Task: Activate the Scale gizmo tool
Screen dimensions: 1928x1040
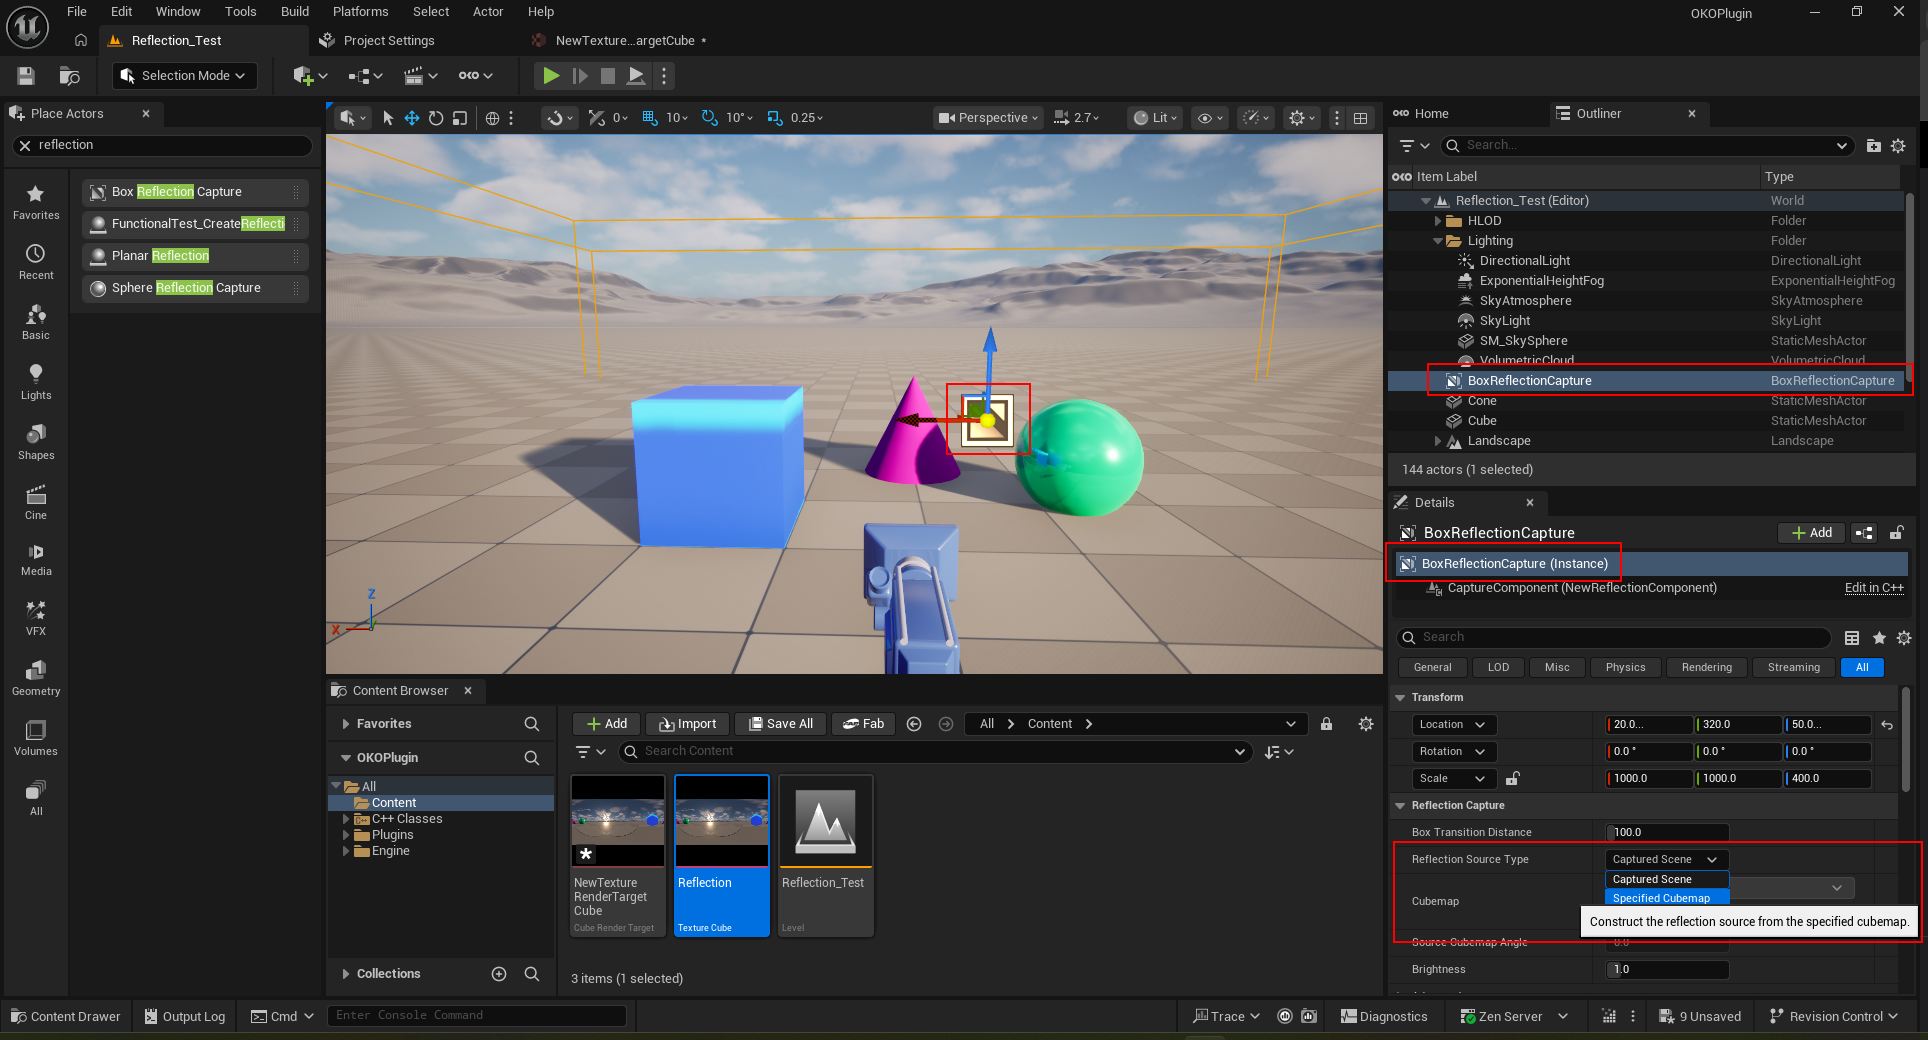Action: [460, 118]
